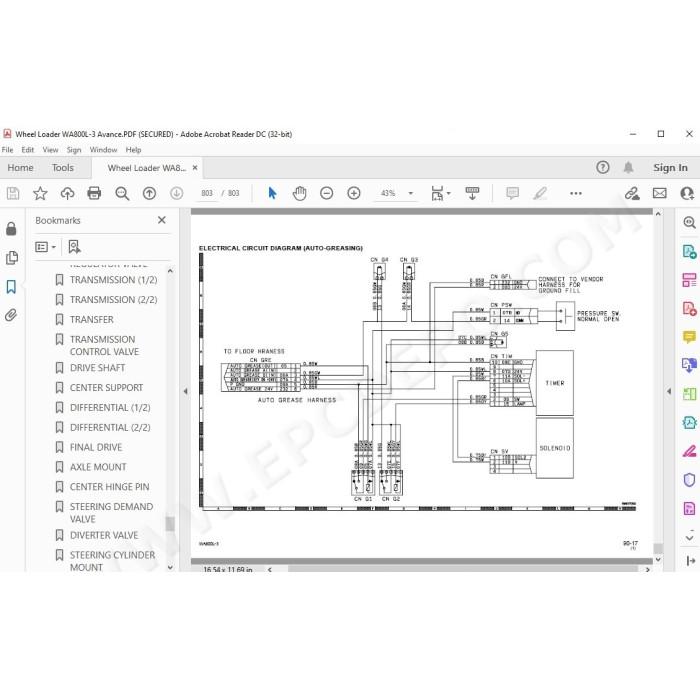
Task: Switch to the Tools tab
Action: tap(62, 168)
